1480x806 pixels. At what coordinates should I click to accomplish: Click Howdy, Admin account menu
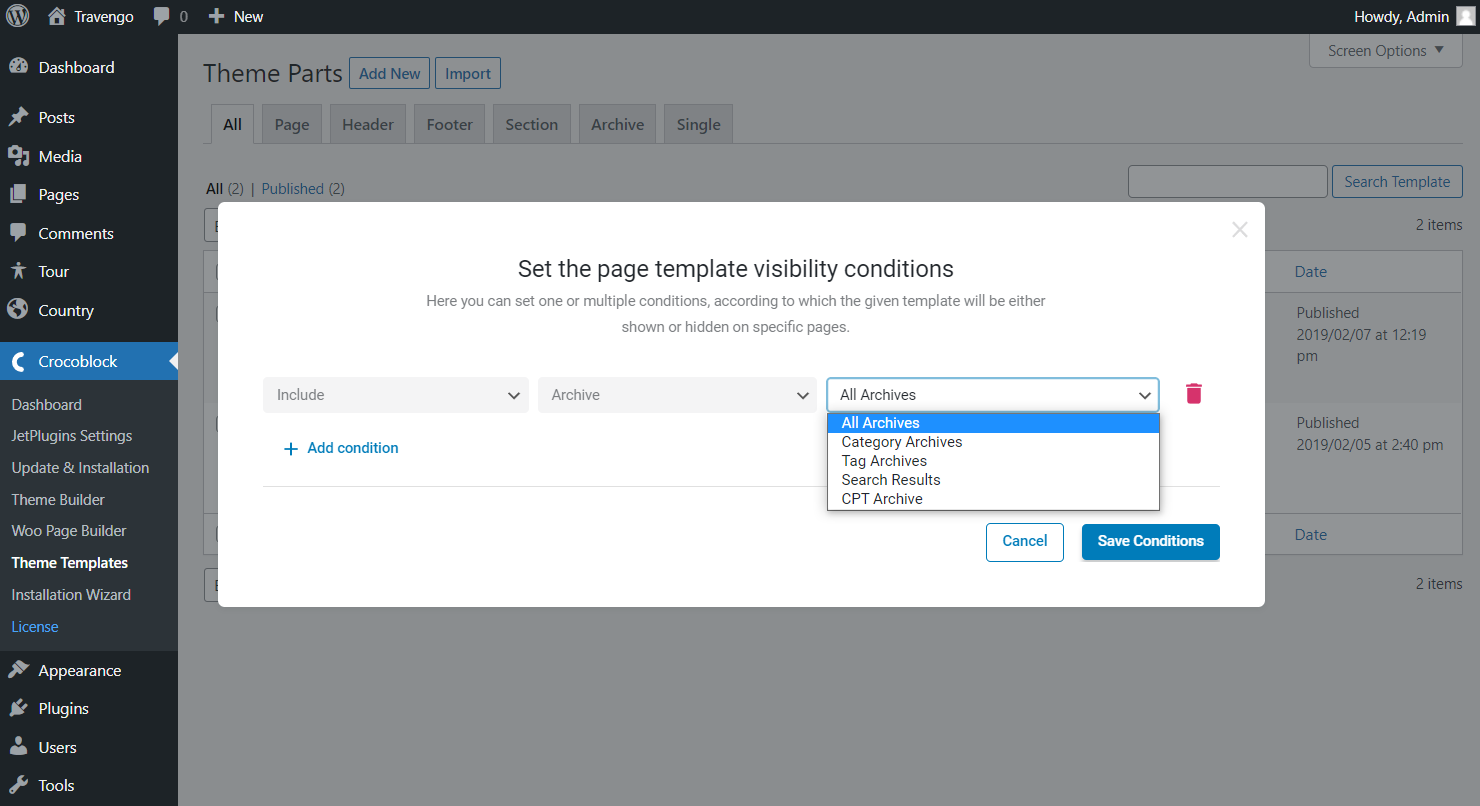coord(1414,16)
